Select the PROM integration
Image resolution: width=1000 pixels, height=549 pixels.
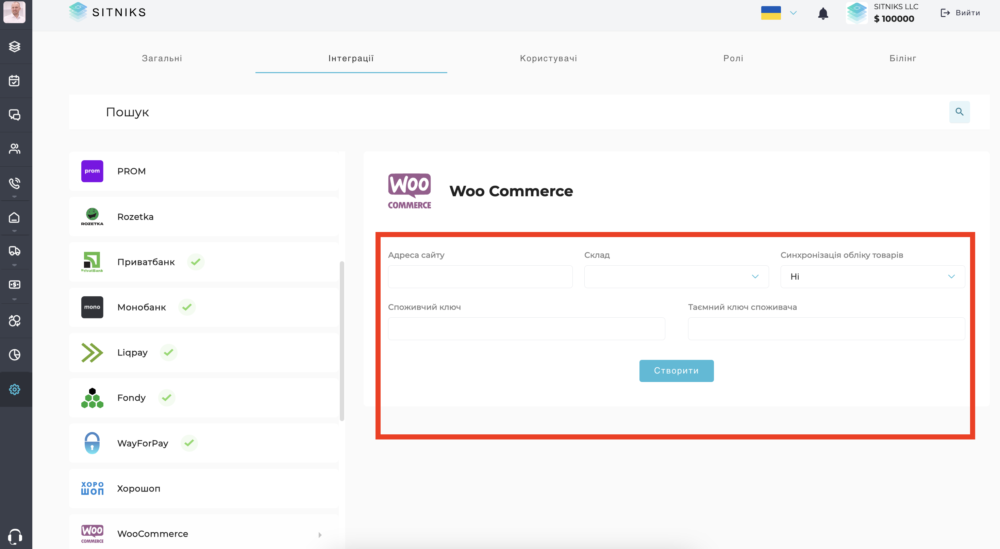click(204, 171)
